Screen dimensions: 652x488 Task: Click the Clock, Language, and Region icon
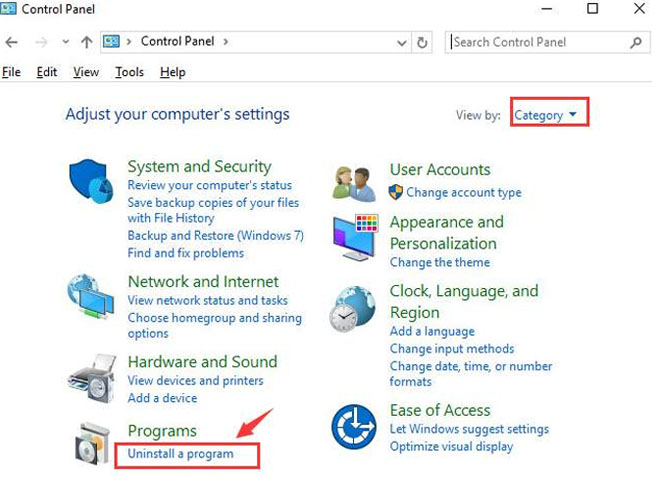pos(353,308)
